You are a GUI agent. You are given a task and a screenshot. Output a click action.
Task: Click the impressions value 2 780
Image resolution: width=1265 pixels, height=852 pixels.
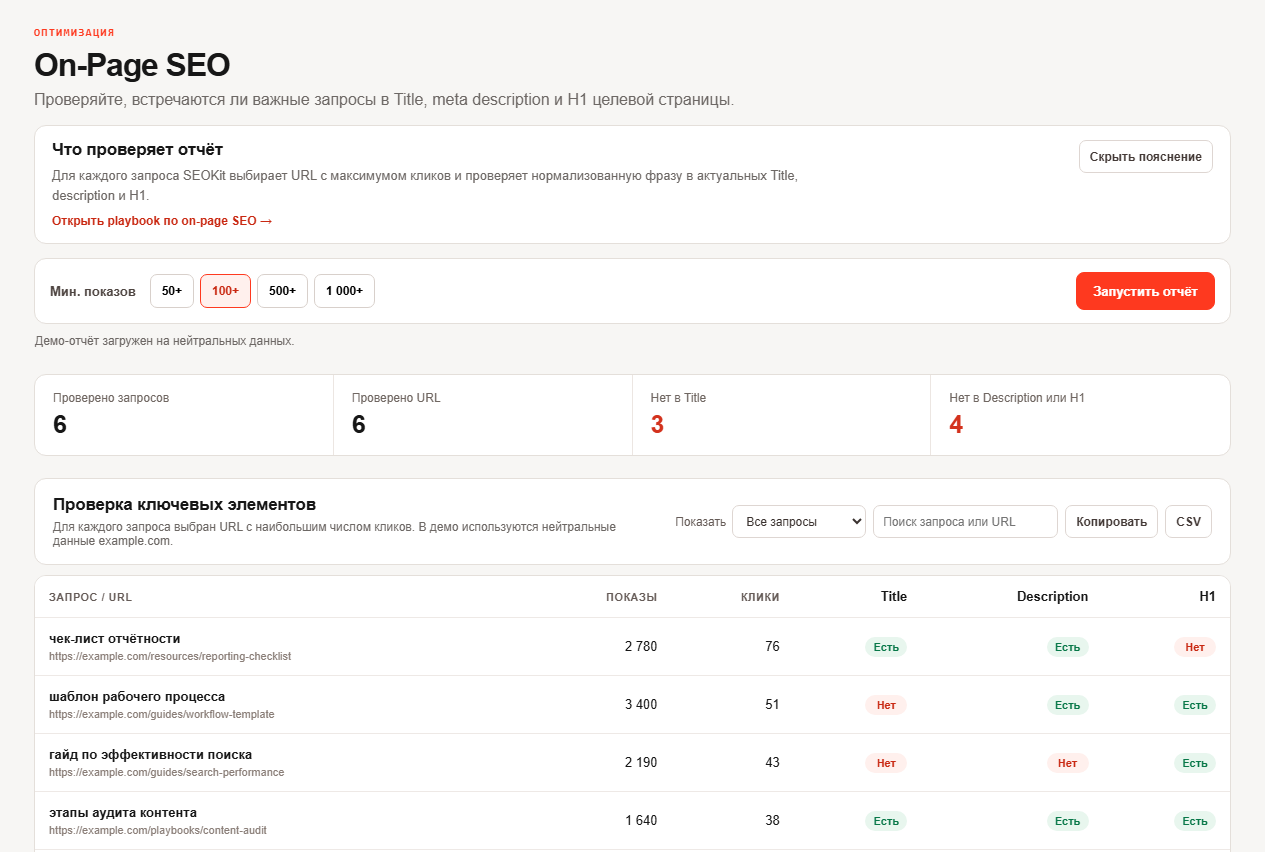641,647
